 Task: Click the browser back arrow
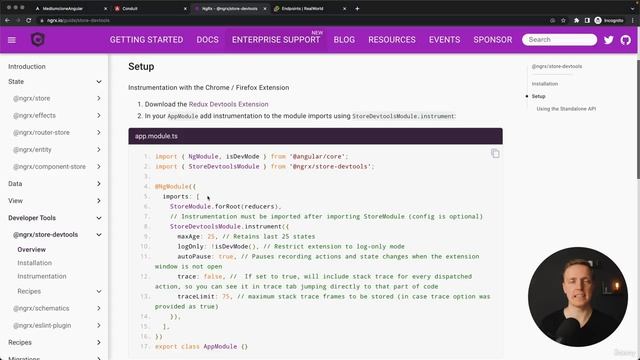[x=7, y=20]
